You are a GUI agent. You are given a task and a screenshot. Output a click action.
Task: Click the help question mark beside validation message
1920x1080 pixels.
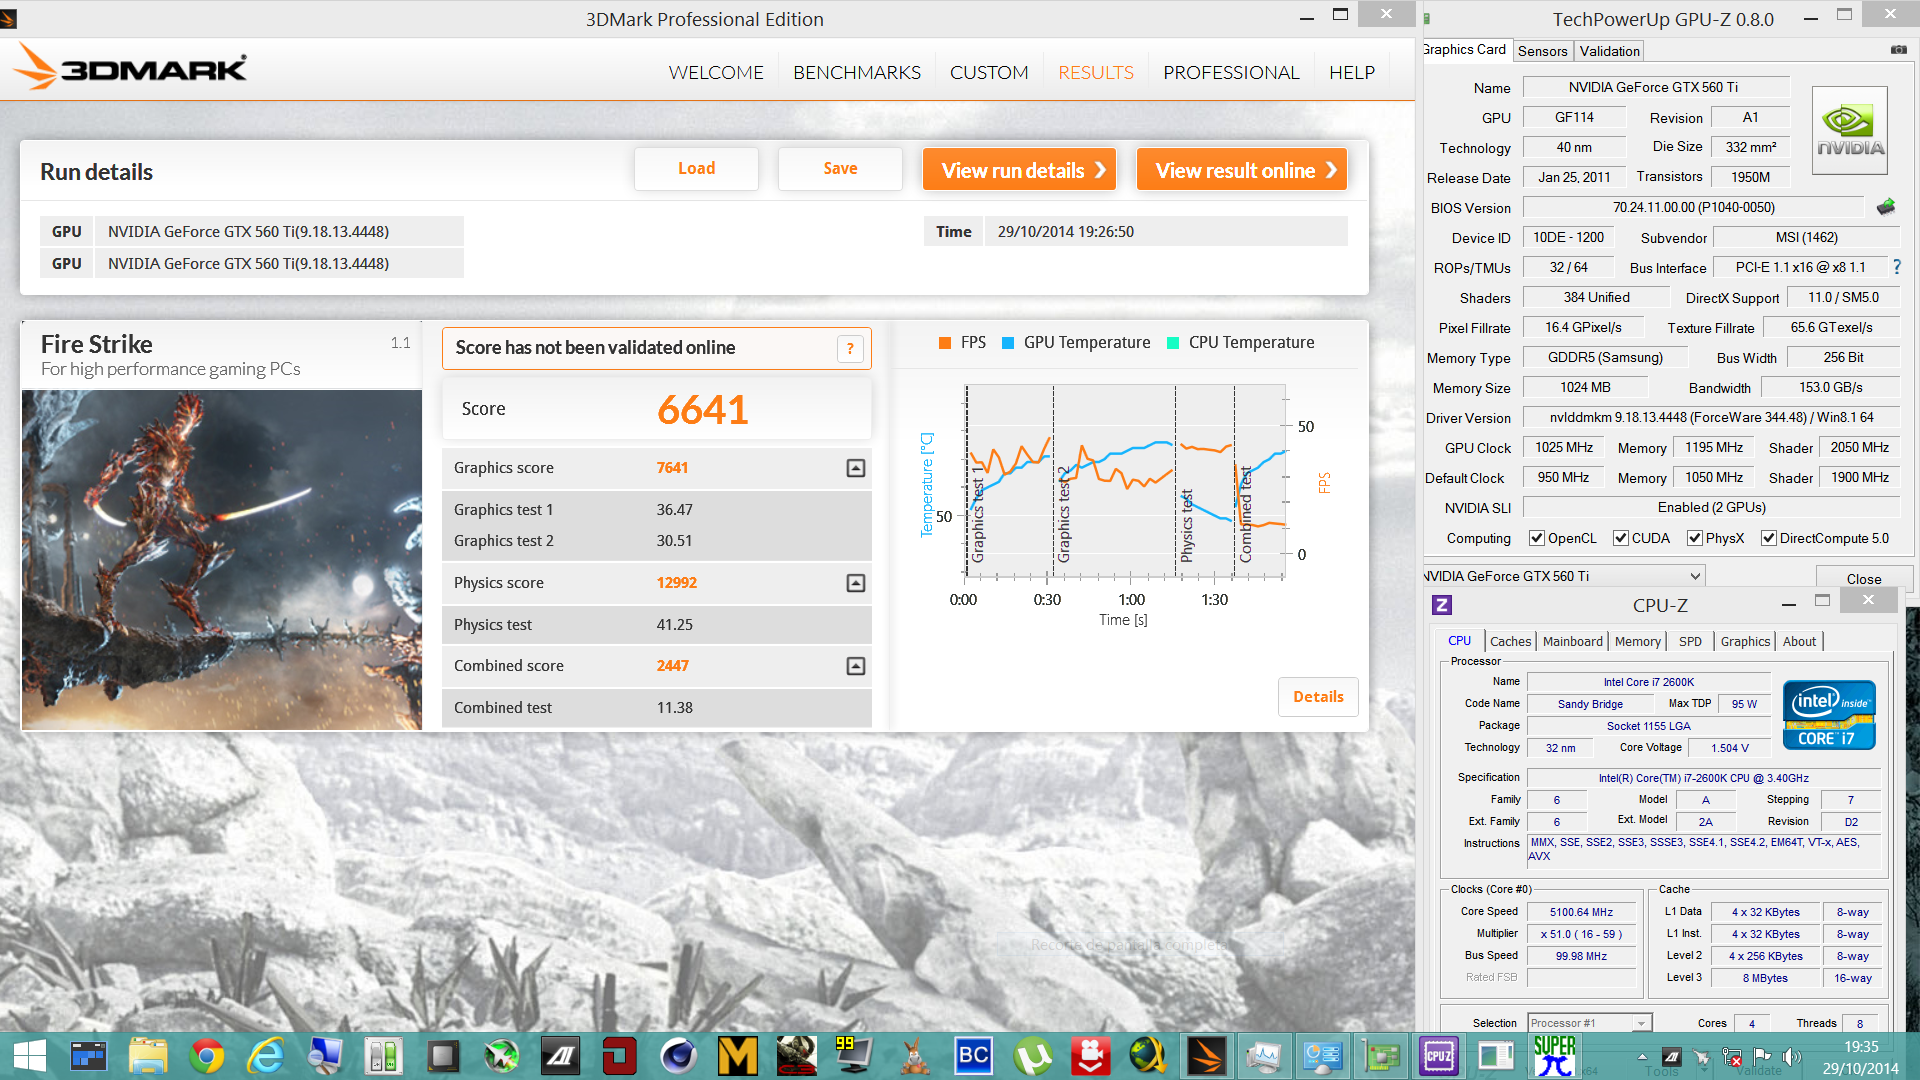[x=850, y=348]
